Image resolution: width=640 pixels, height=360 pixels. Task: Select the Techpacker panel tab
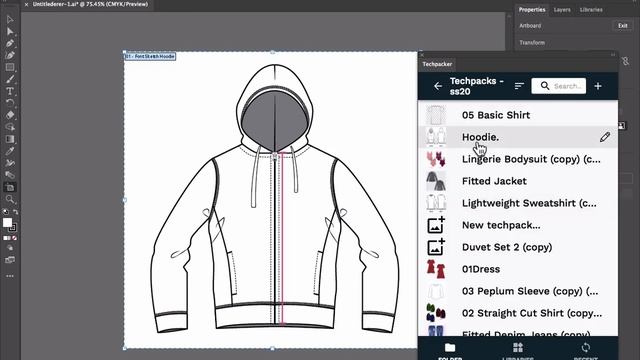tap(437, 64)
